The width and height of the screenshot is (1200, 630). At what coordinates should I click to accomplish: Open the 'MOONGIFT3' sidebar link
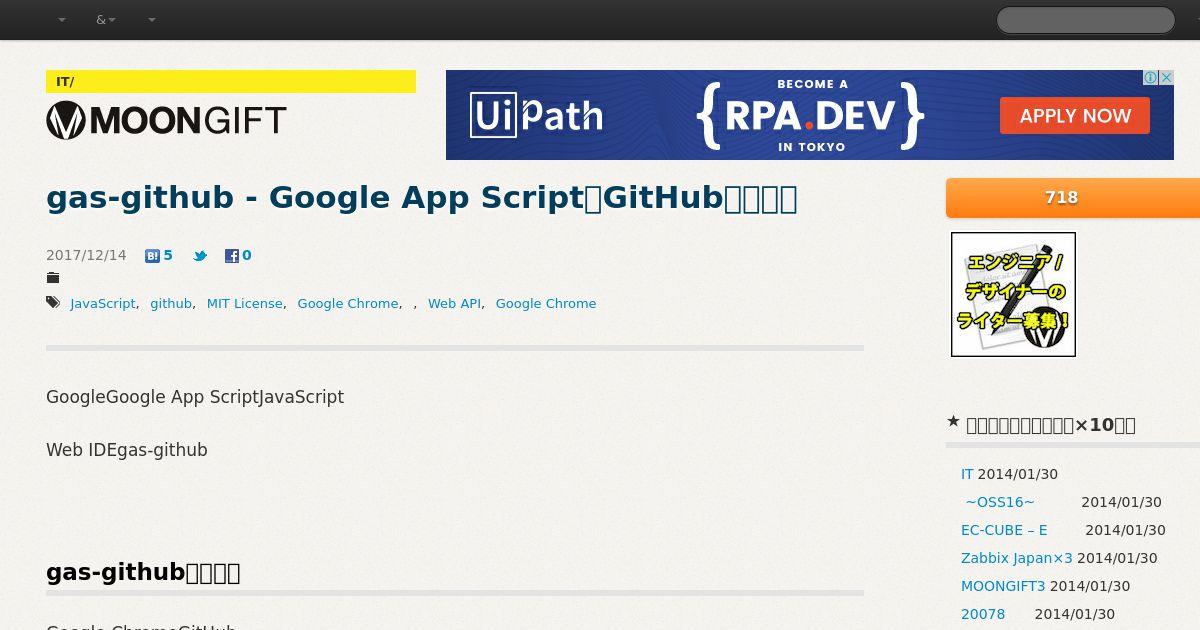pos(1003,586)
